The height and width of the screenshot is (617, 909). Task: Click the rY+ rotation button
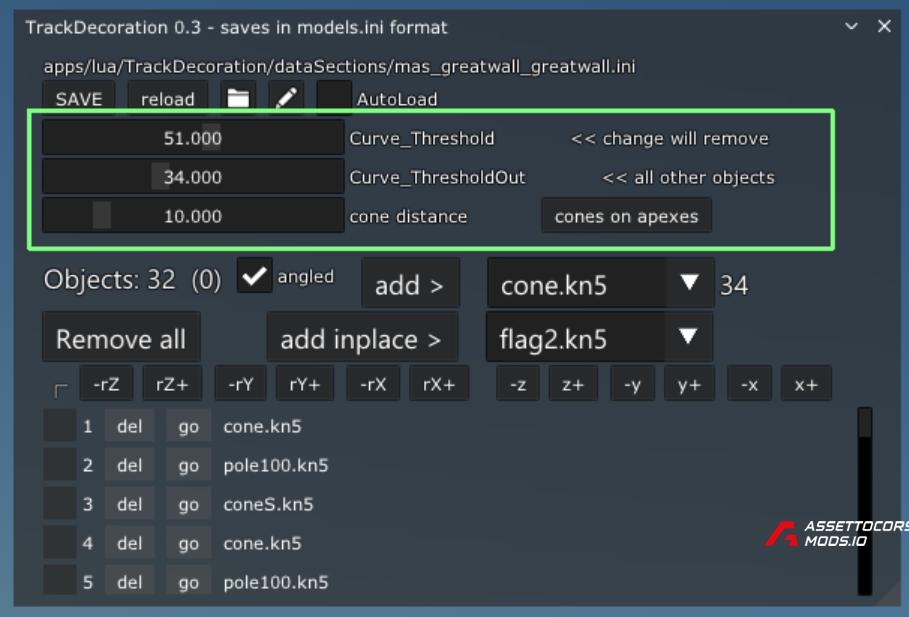coord(305,383)
